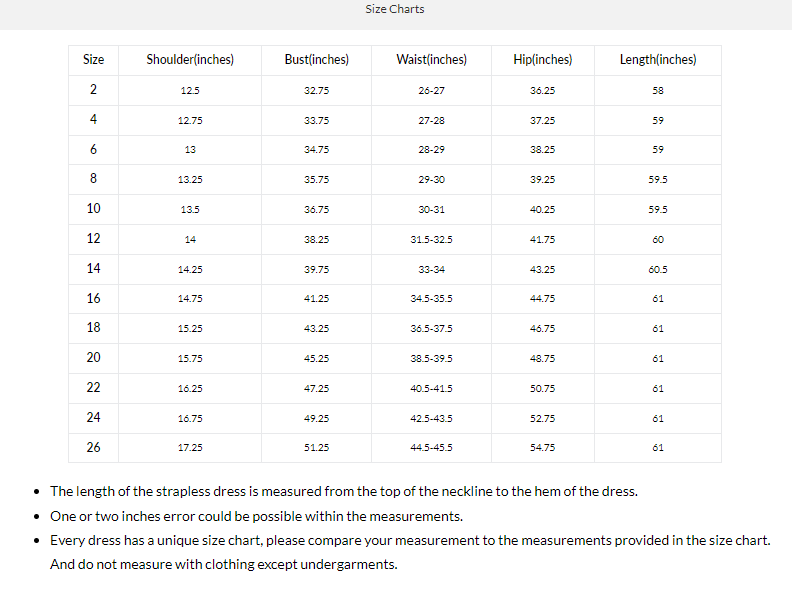Click bust value 41.25 for size 16
The width and height of the screenshot is (792, 610).
(316, 299)
